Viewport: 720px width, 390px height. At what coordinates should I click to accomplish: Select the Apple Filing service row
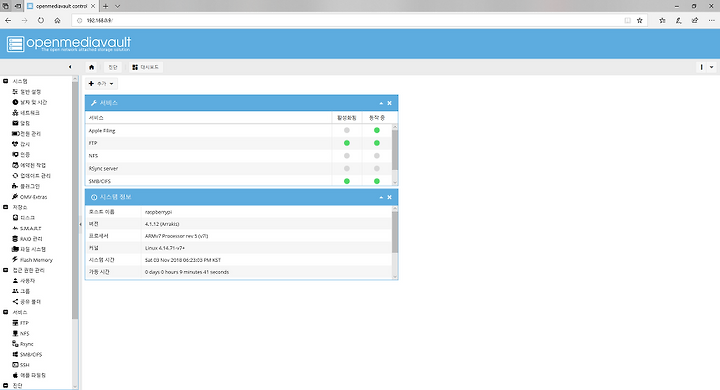click(x=239, y=131)
